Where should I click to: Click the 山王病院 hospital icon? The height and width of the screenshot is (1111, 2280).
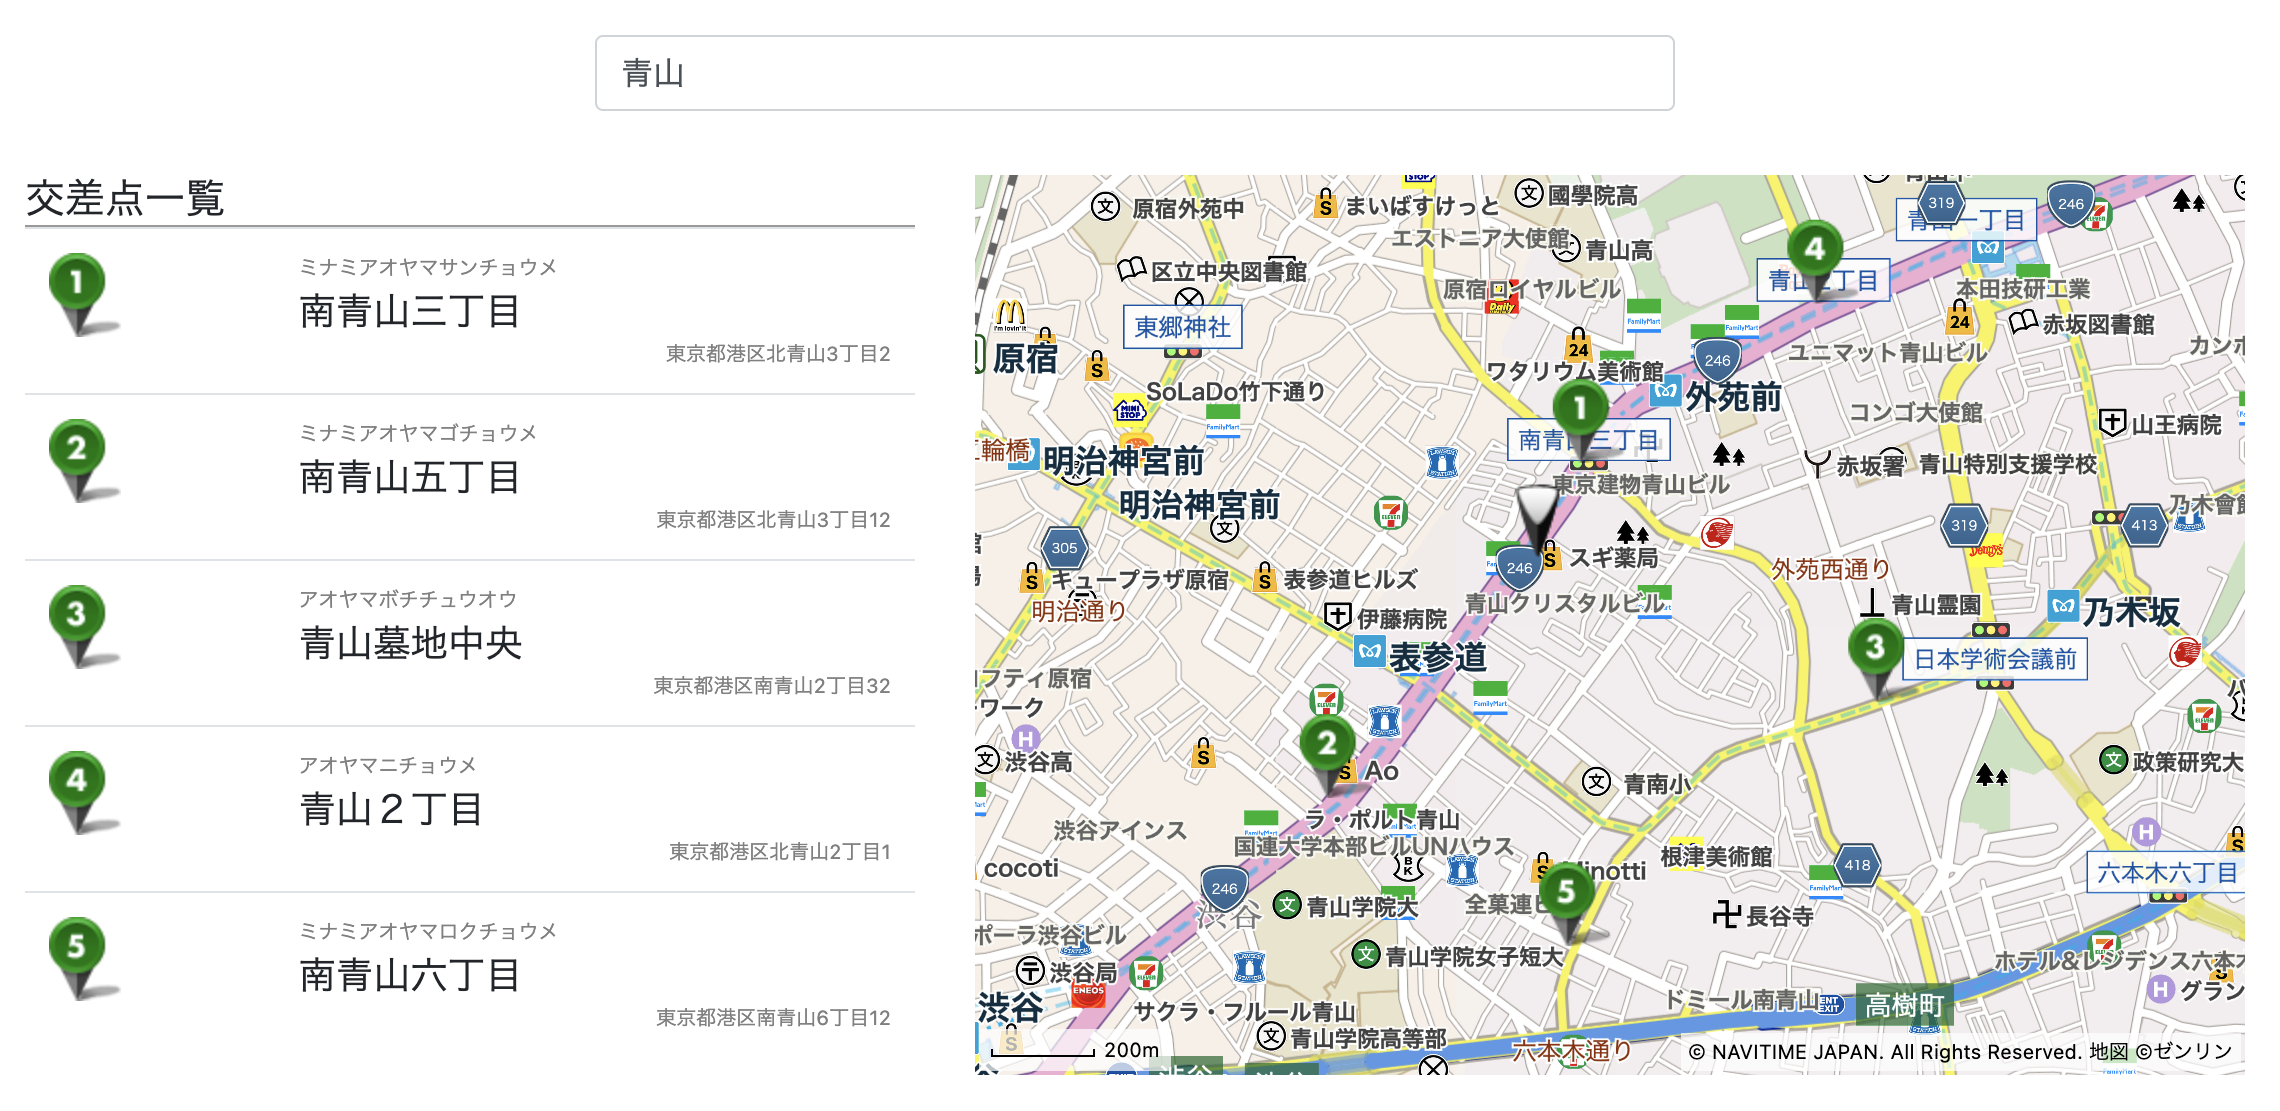tap(2112, 423)
